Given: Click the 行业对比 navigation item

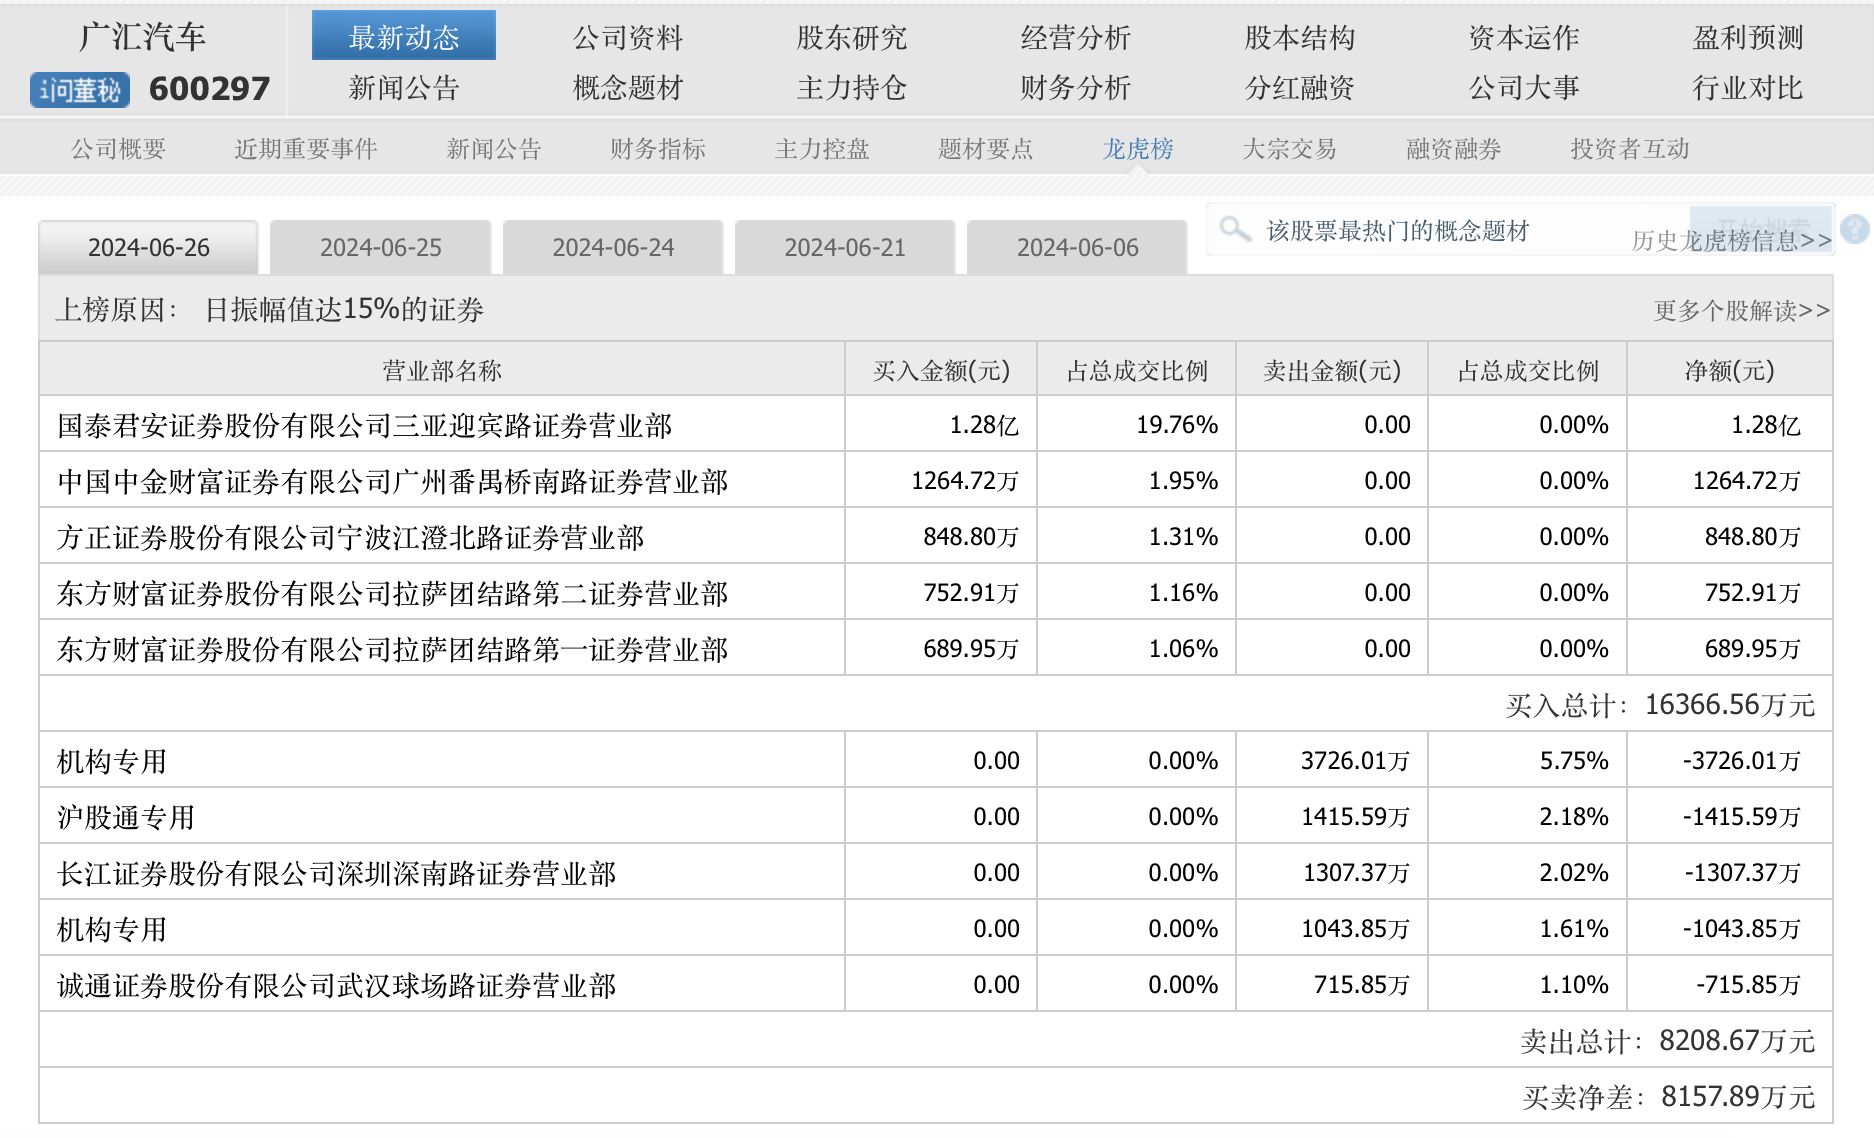Looking at the screenshot, I should 1747,88.
